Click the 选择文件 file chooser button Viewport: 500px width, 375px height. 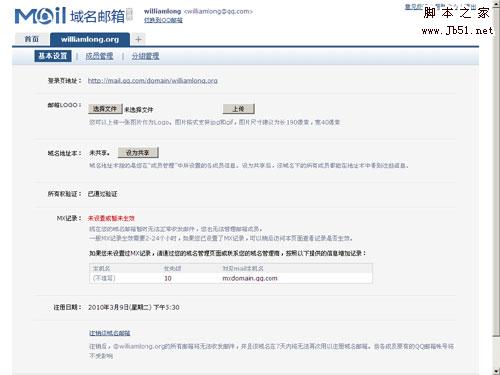click(105, 109)
